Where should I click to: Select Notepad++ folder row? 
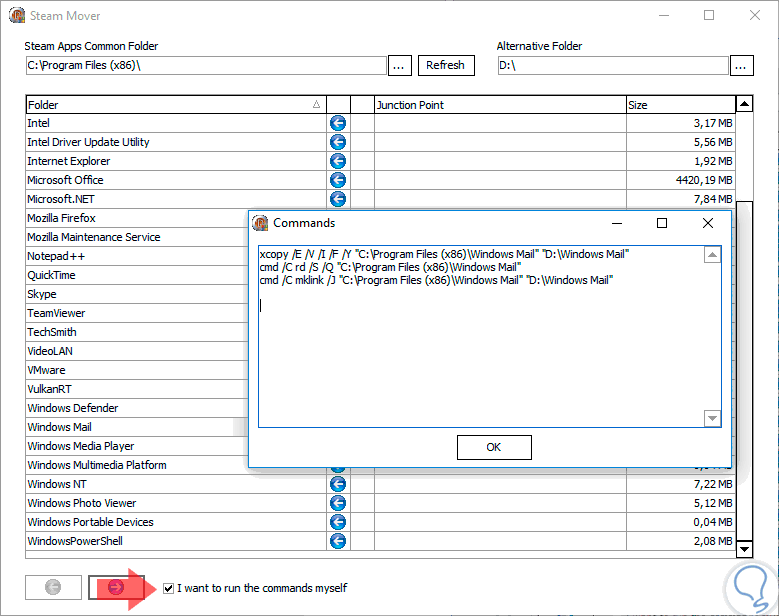pos(137,256)
